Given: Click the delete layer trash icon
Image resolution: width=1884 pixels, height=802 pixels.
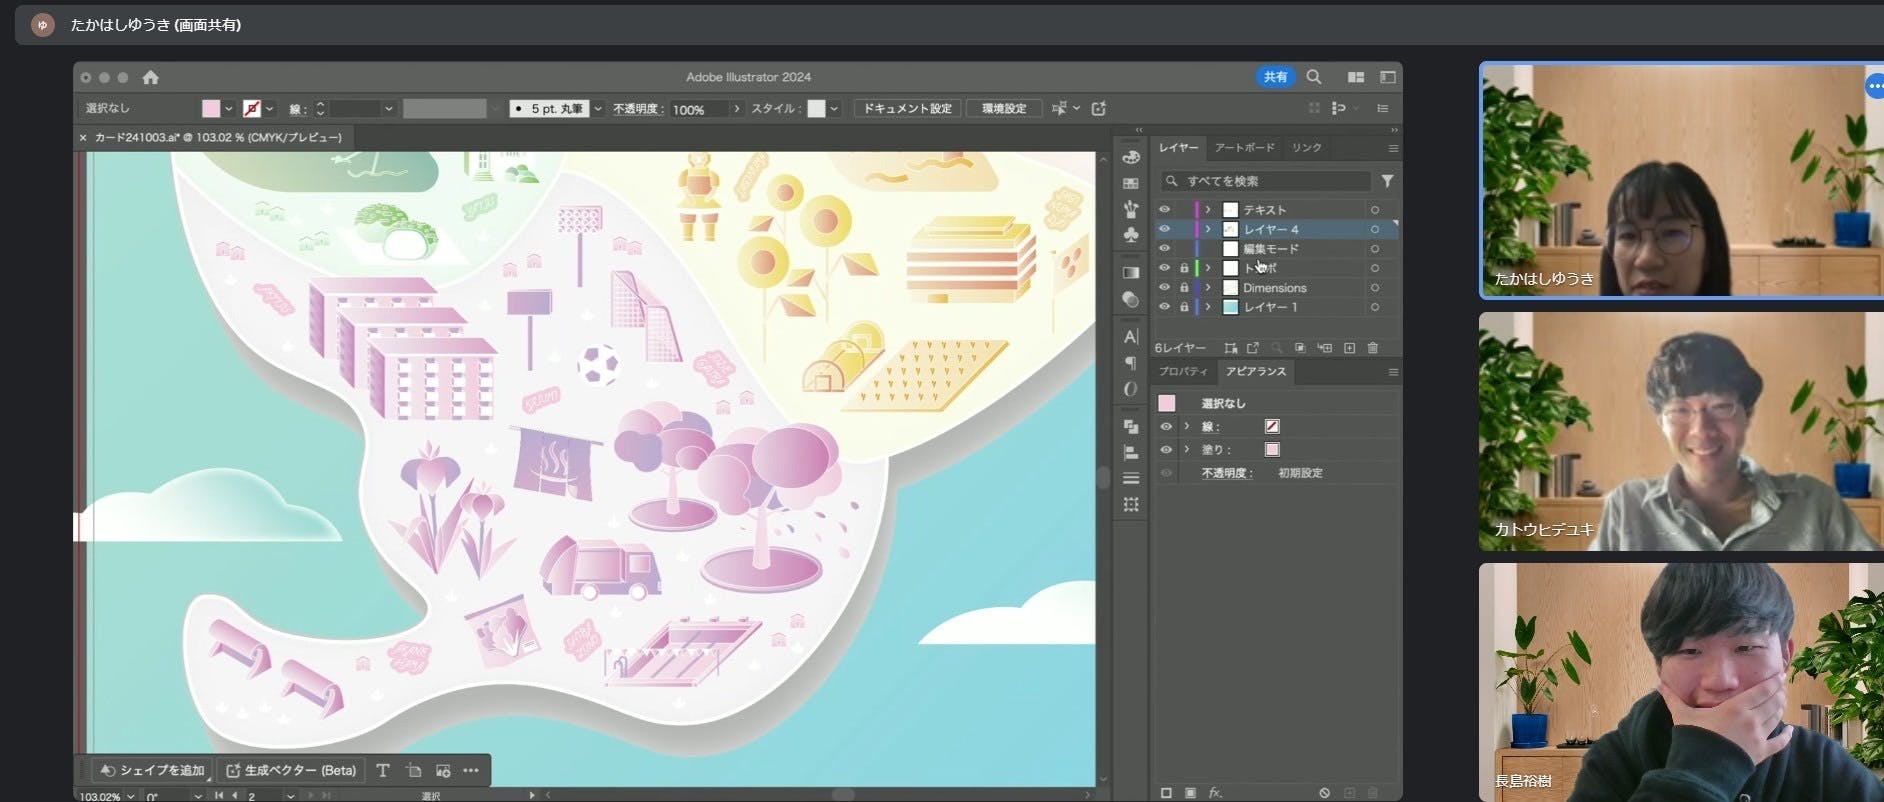Looking at the screenshot, I should pyautogui.click(x=1373, y=348).
